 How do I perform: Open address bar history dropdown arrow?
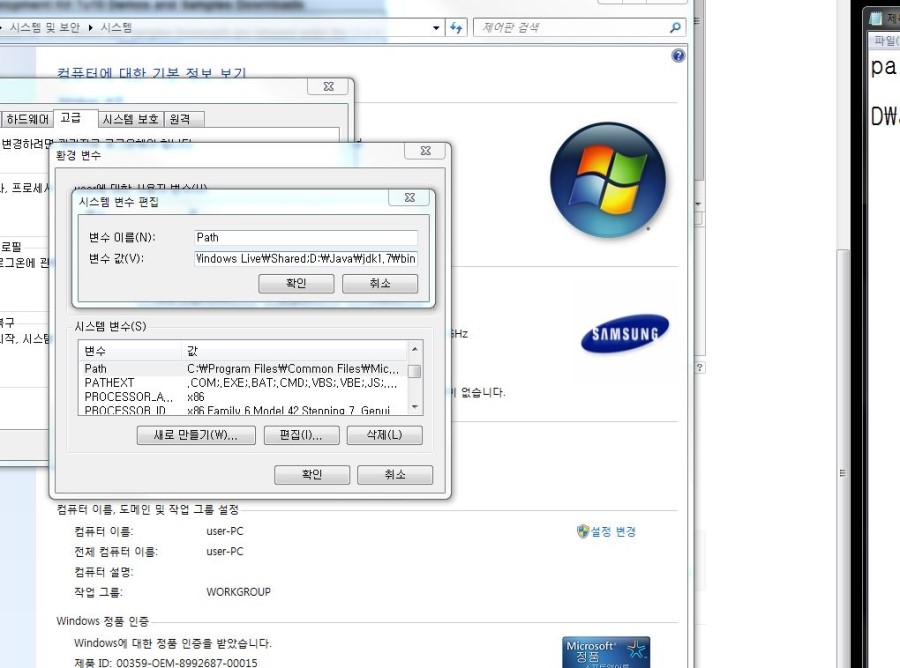pyautogui.click(x=436, y=28)
